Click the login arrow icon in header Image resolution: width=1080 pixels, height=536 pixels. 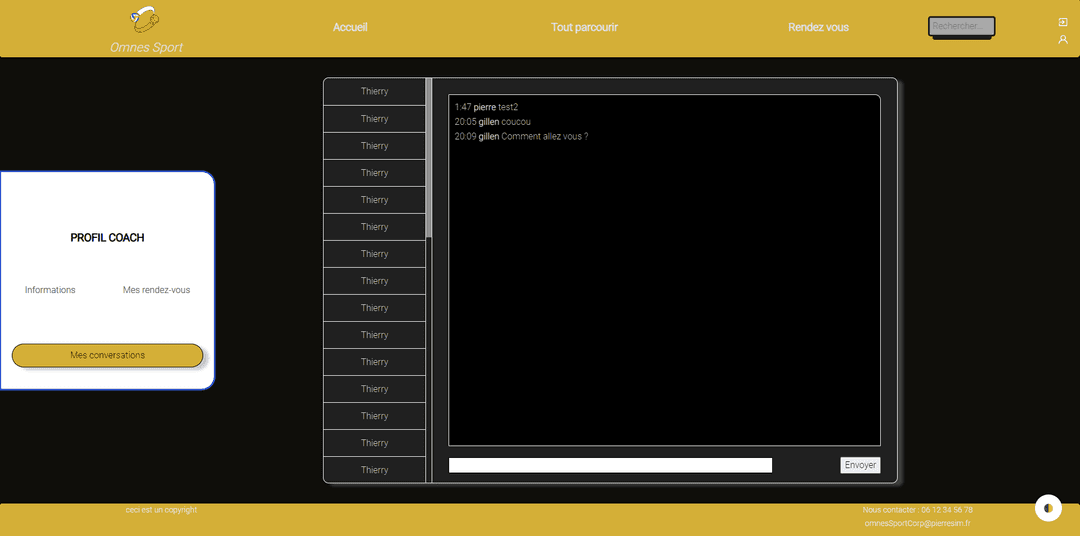pyautogui.click(x=1063, y=22)
